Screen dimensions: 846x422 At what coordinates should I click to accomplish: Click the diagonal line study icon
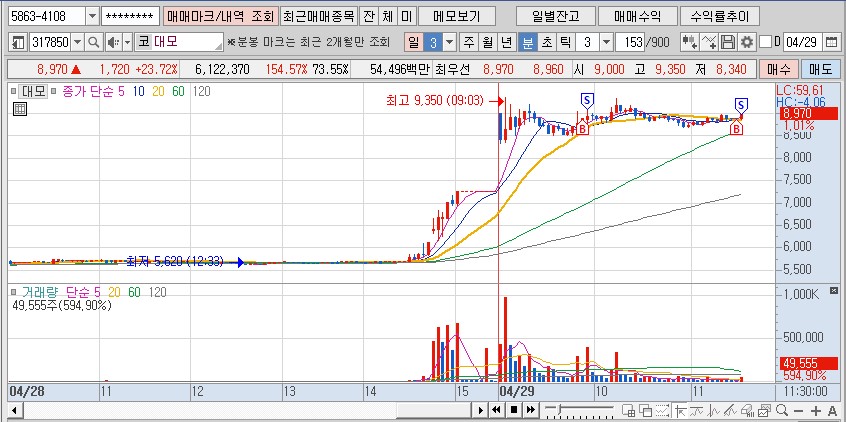(x=731, y=410)
